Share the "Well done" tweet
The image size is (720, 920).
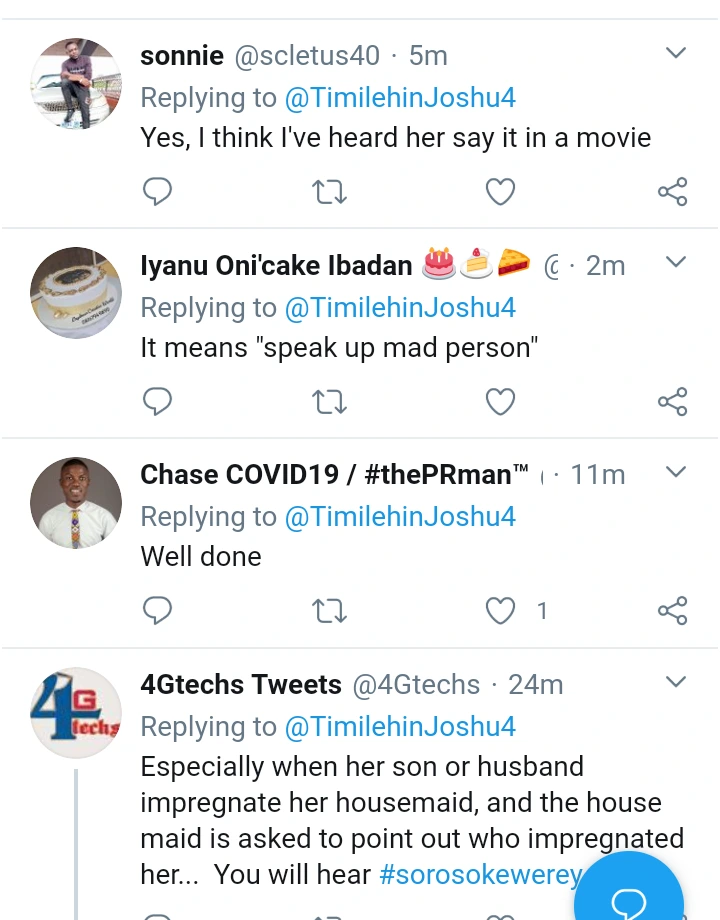pos(672,610)
